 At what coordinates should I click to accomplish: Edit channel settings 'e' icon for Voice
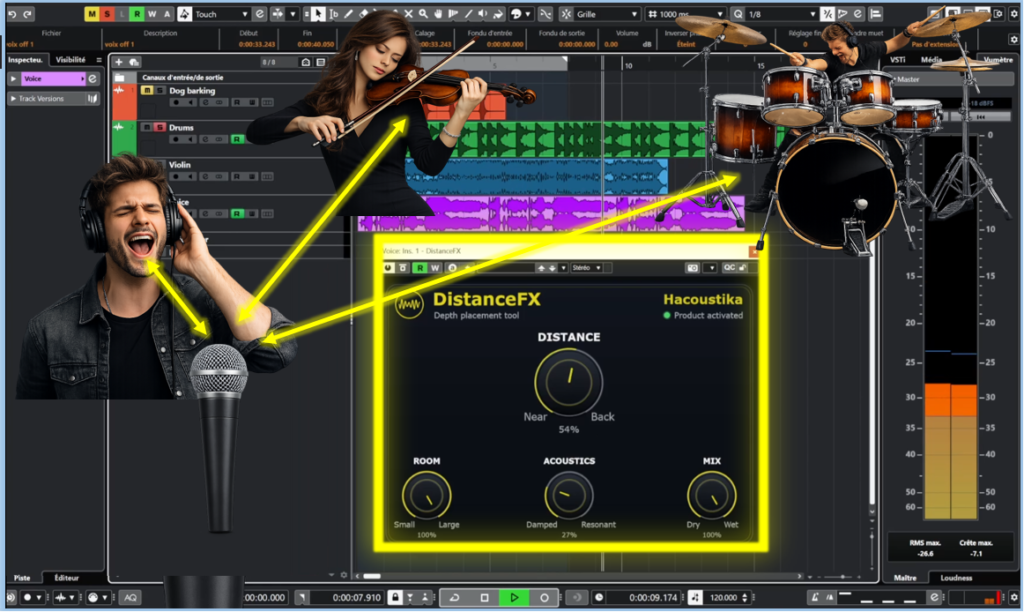(93, 78)
